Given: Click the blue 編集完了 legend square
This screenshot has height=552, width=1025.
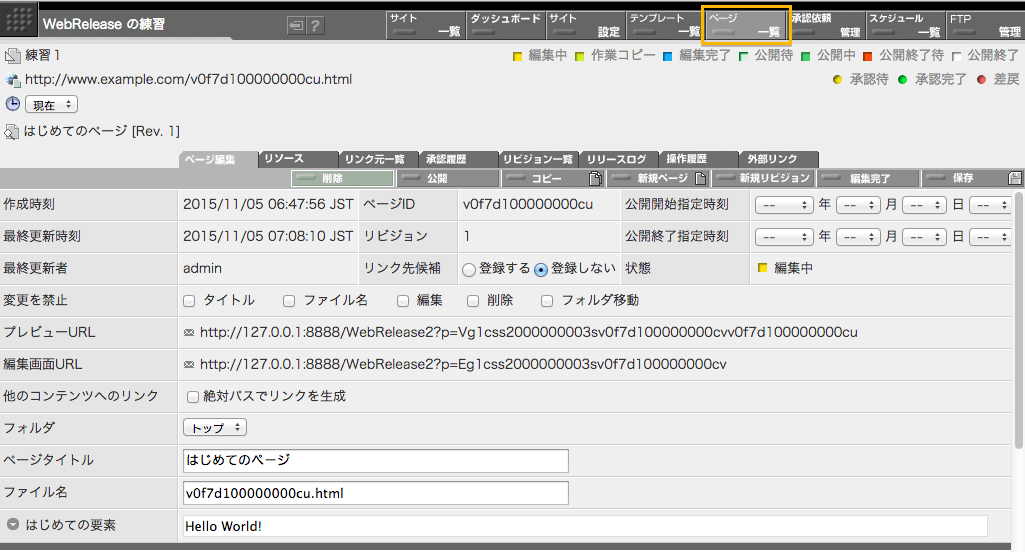Looking at the screenshot, I should [667, 56].
